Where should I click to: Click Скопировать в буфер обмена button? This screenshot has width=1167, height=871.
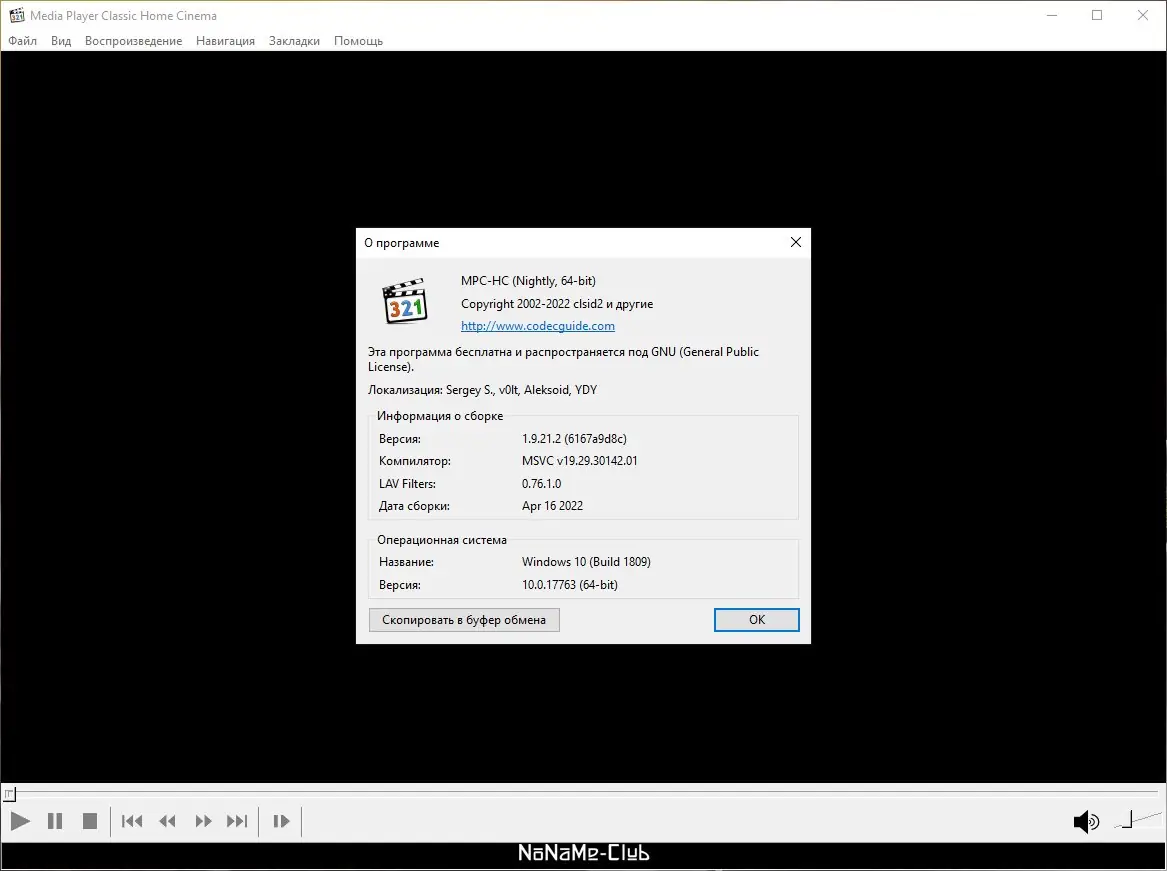point(464,619)
